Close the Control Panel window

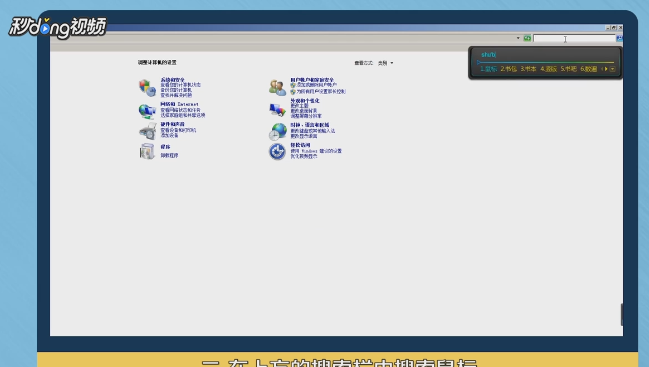[620, 28]
